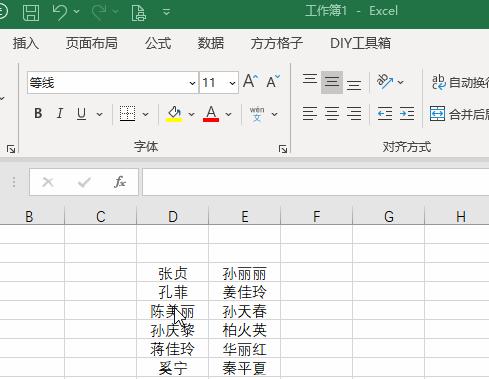Select column E header
The image size is (489, 379).
(x=245, y=217)
